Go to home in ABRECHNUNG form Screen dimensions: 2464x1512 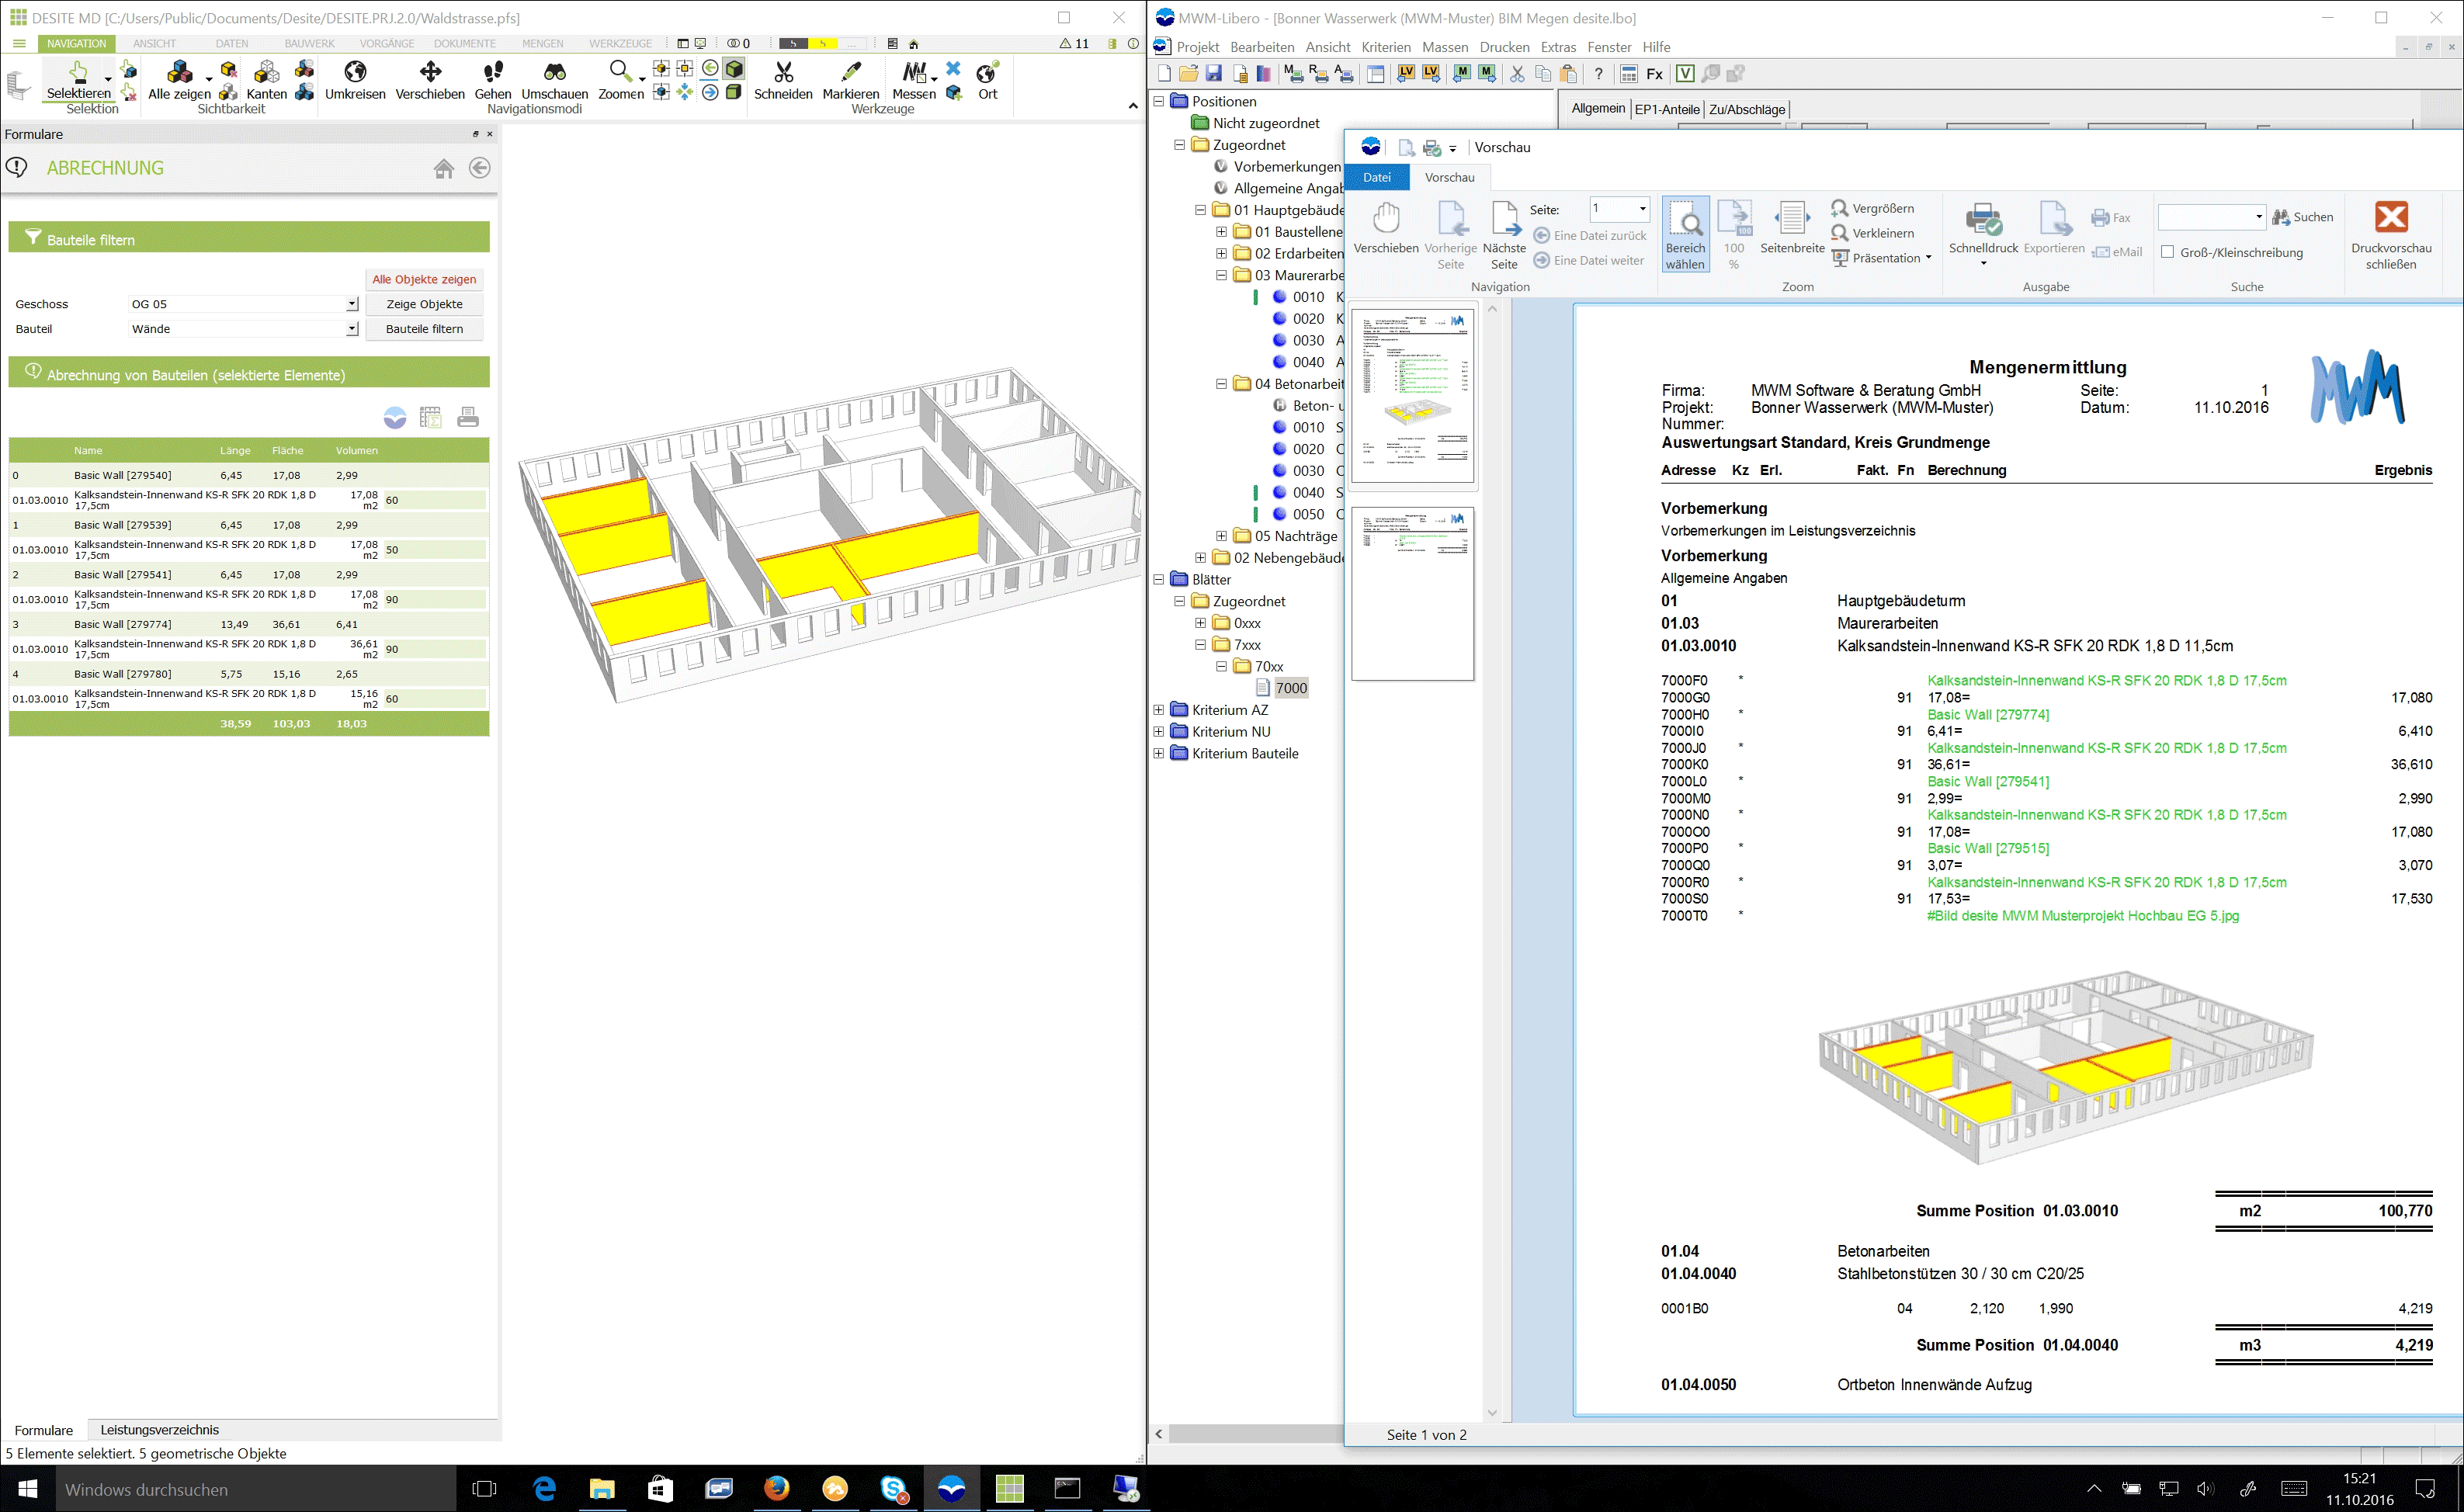(x=444, y=168)
